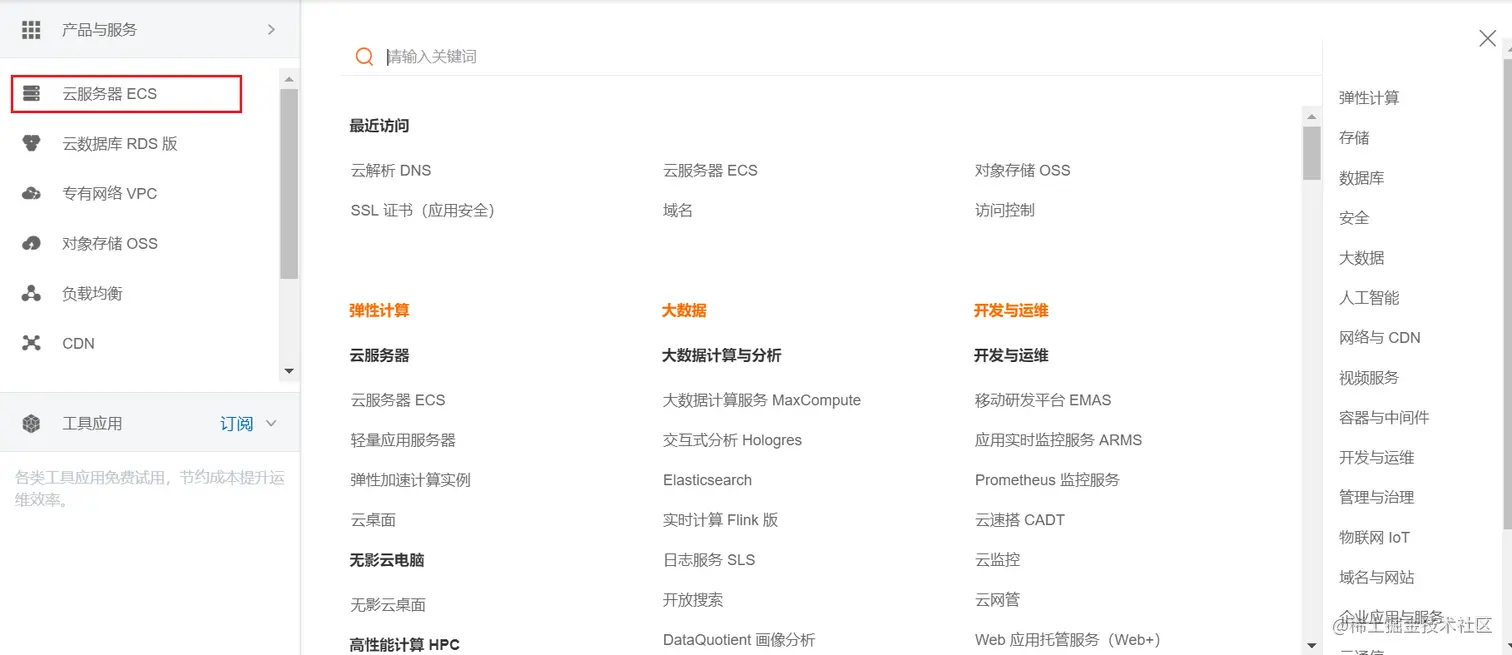Click the sidebar list scroll-up arrow

(289, 79)
